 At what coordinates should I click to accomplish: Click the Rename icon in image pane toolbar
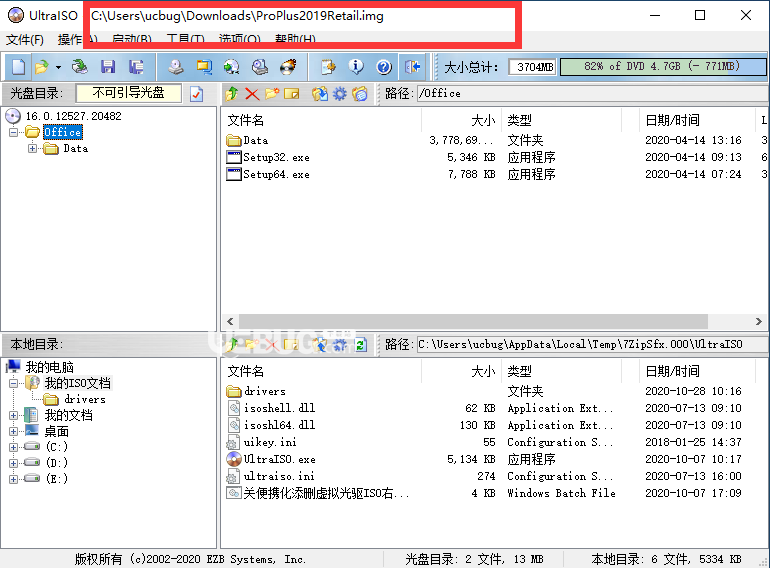[291, 93]
